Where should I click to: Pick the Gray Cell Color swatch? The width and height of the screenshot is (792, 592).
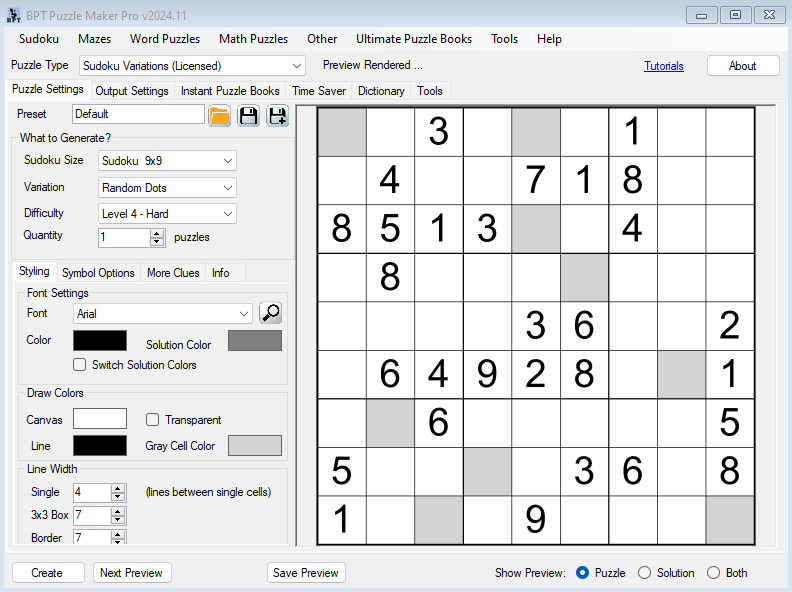[255, 446]
